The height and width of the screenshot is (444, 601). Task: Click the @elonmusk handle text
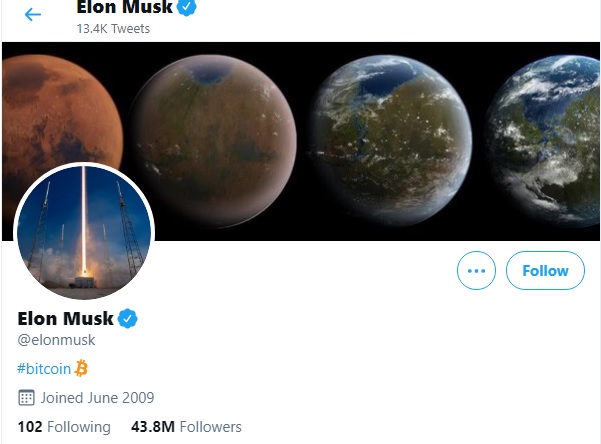[x=56, y=340]
